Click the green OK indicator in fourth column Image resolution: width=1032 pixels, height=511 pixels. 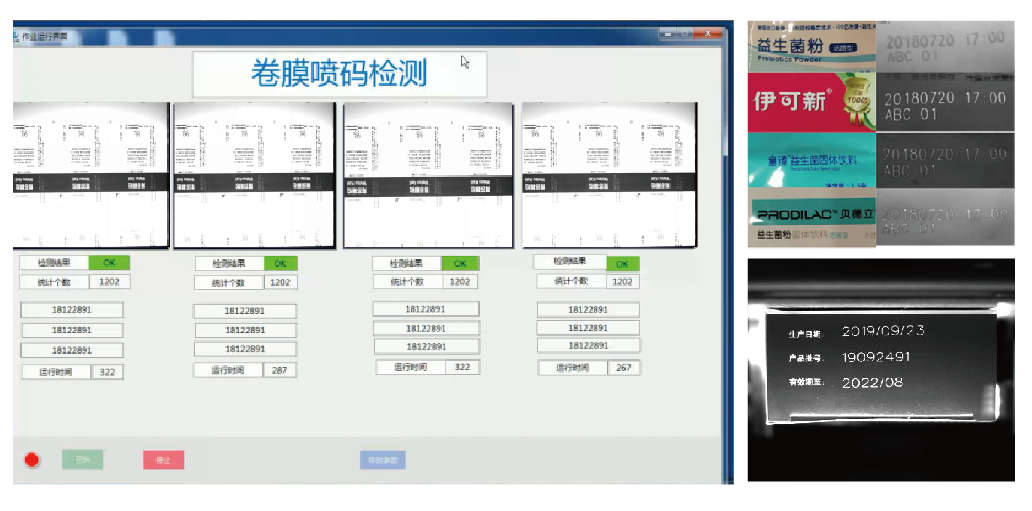coord(621,263)
